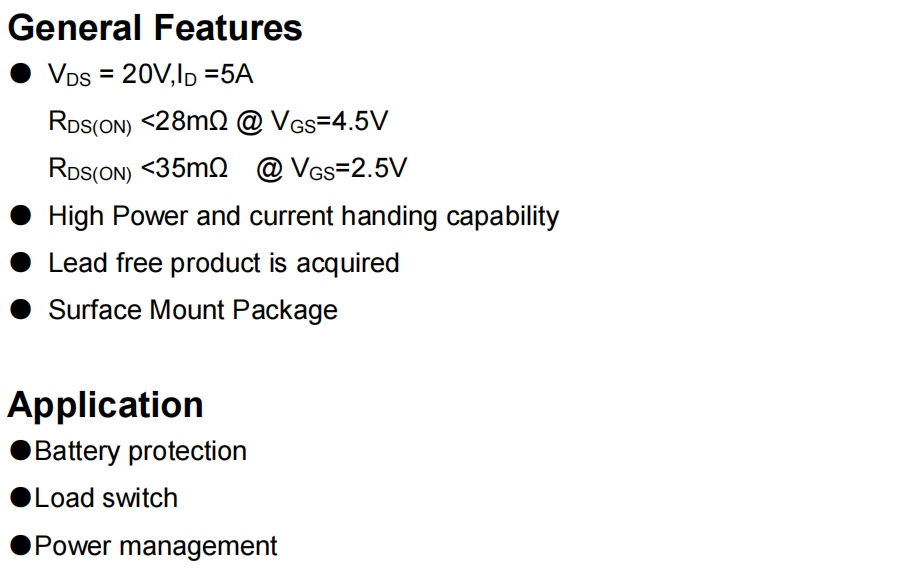Click the High Power and current handing text
The height and width of the screenshot is (578, 898).
[x=303, y=216]
